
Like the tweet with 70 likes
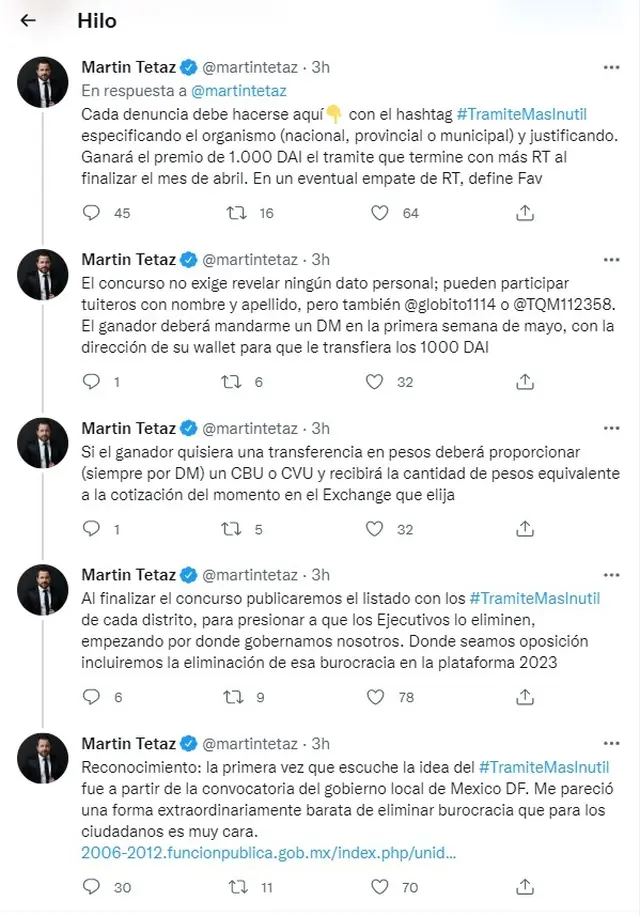[x=380, y=887]
